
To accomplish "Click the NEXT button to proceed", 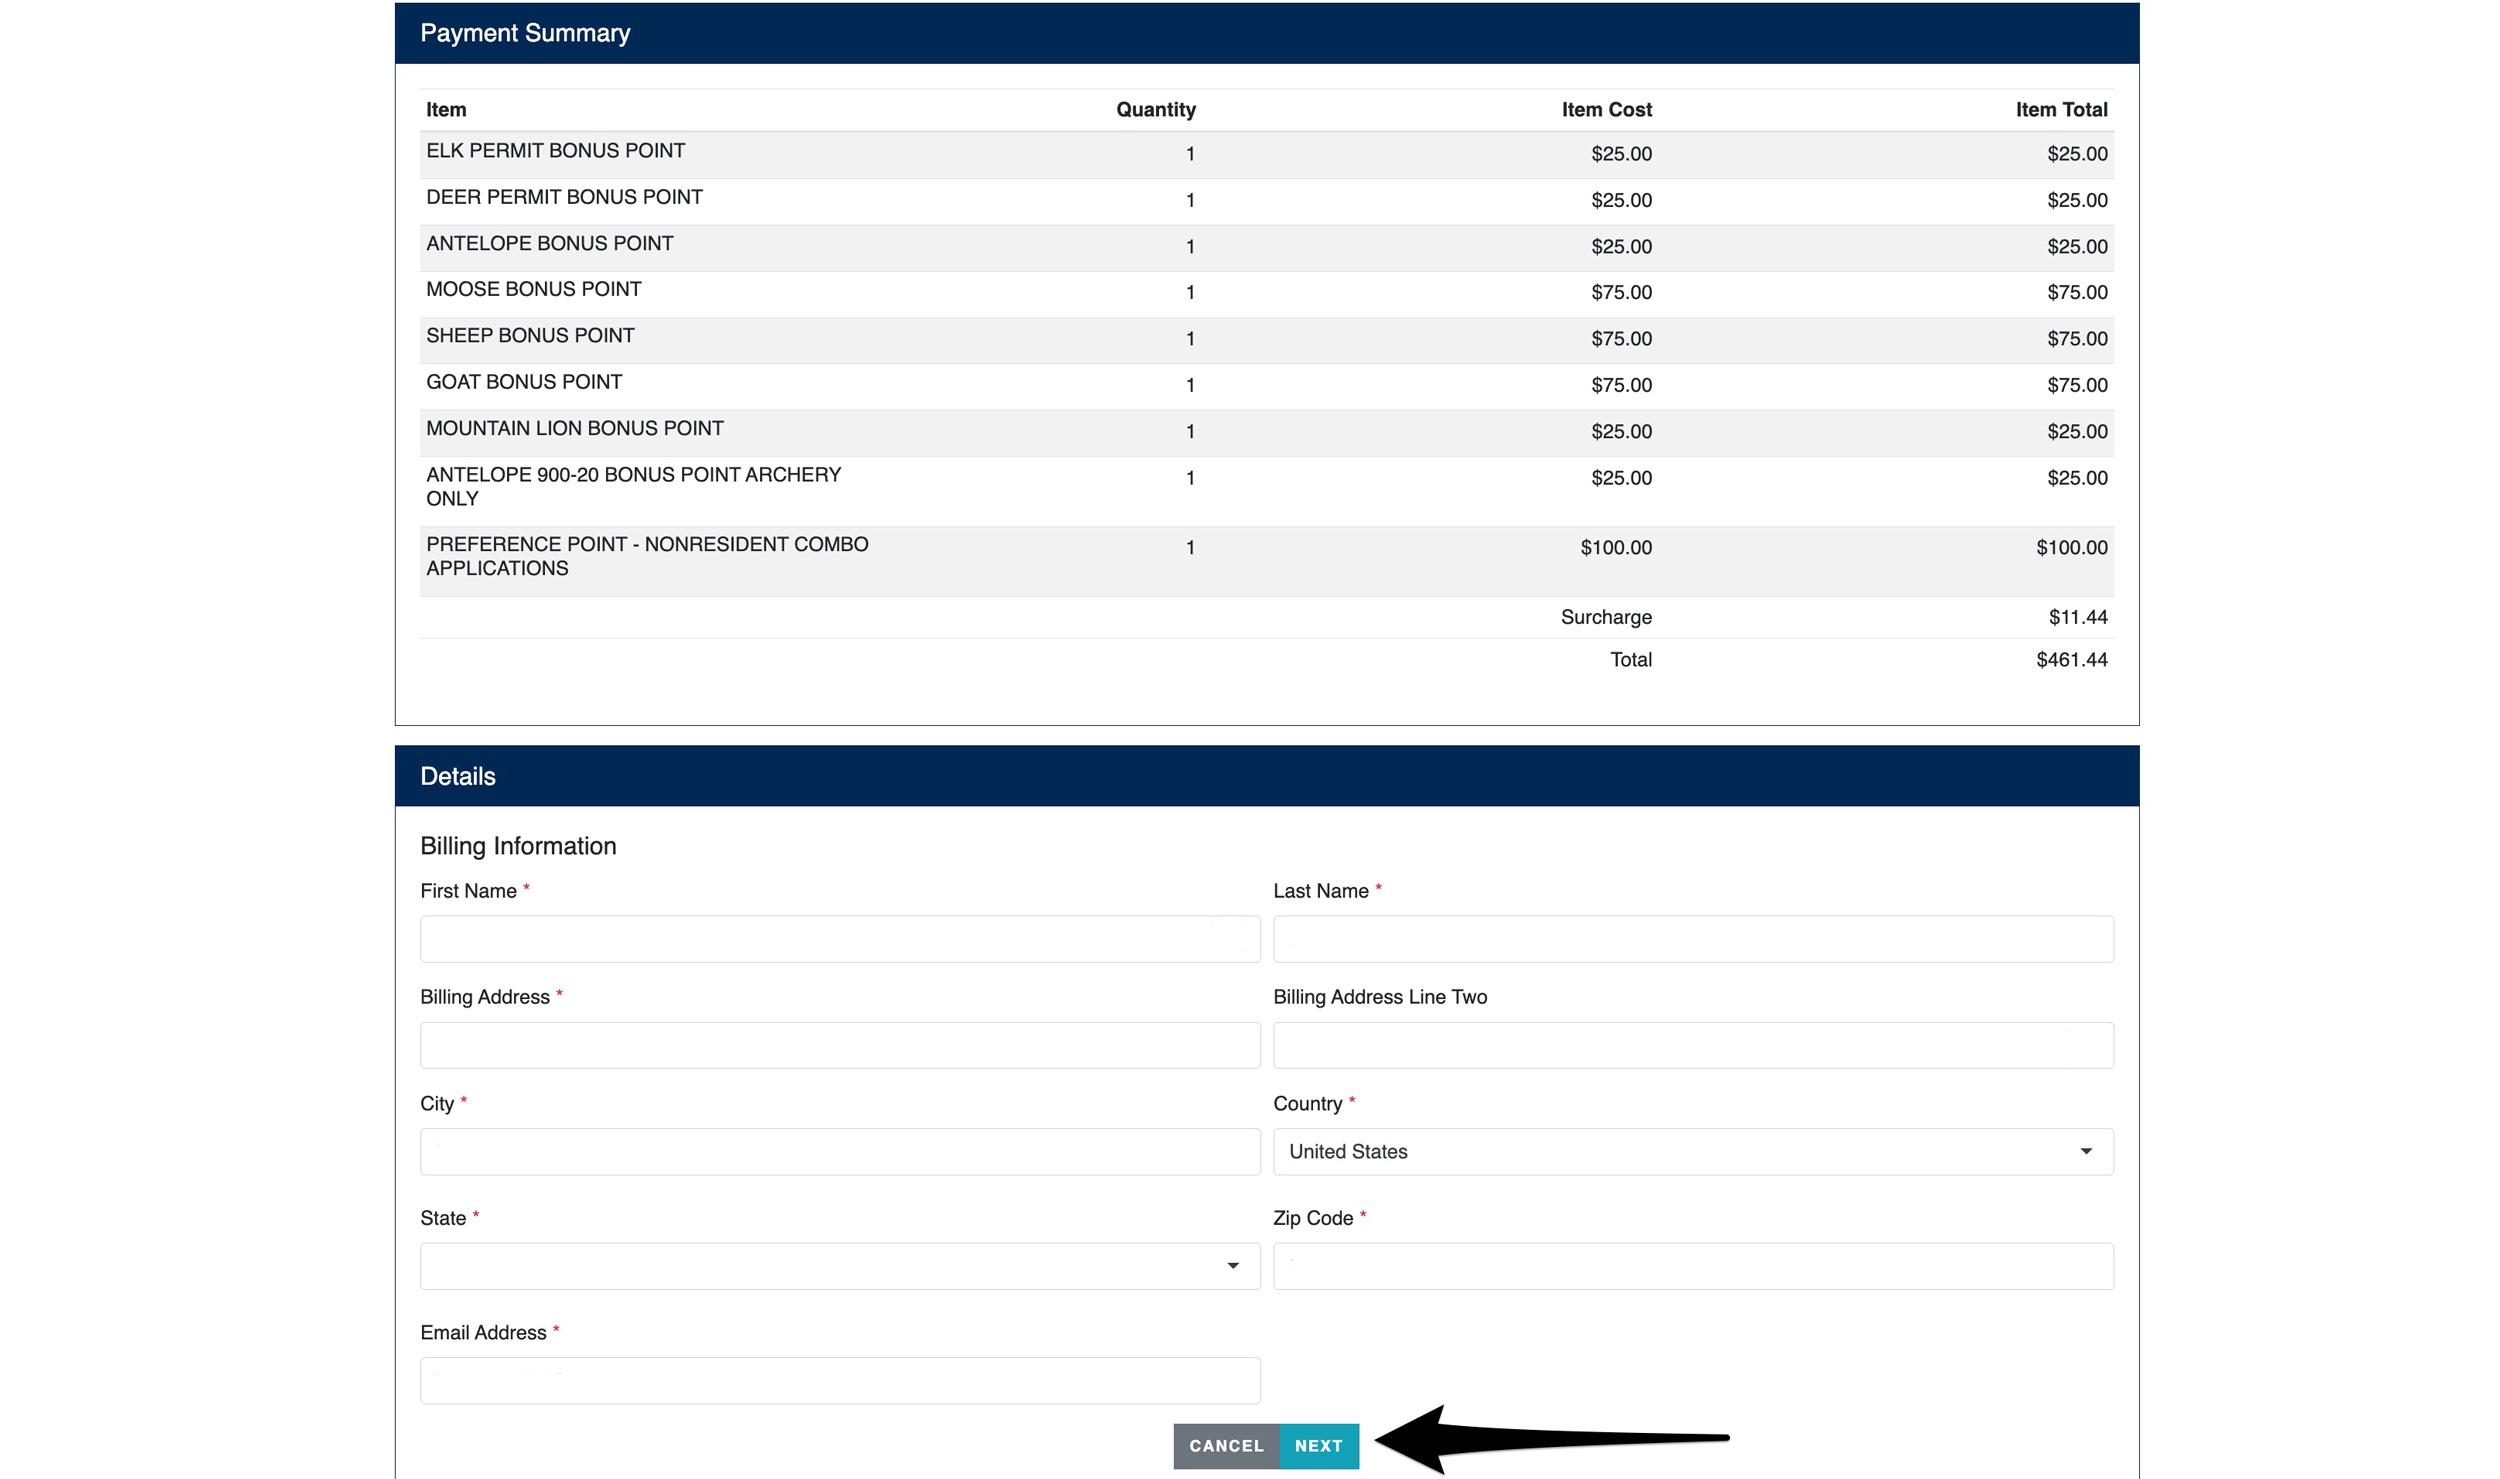I will coord(1318,1445).
